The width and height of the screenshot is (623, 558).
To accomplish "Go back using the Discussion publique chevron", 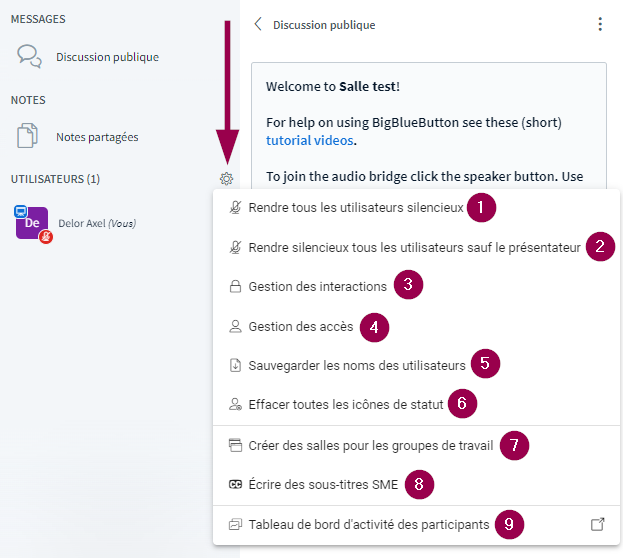I will point(258,24).
